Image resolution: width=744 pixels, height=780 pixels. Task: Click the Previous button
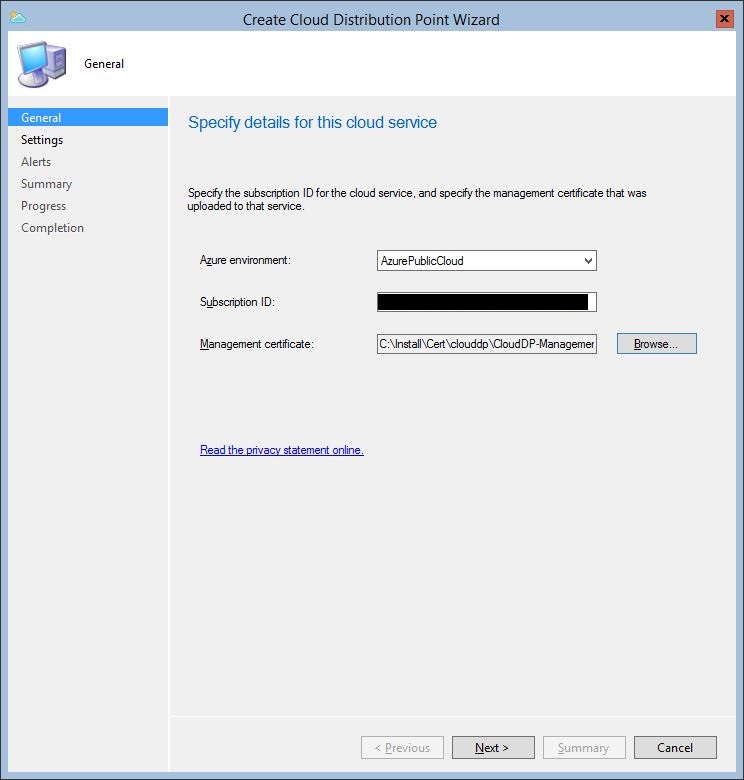[x=402, y=748]
